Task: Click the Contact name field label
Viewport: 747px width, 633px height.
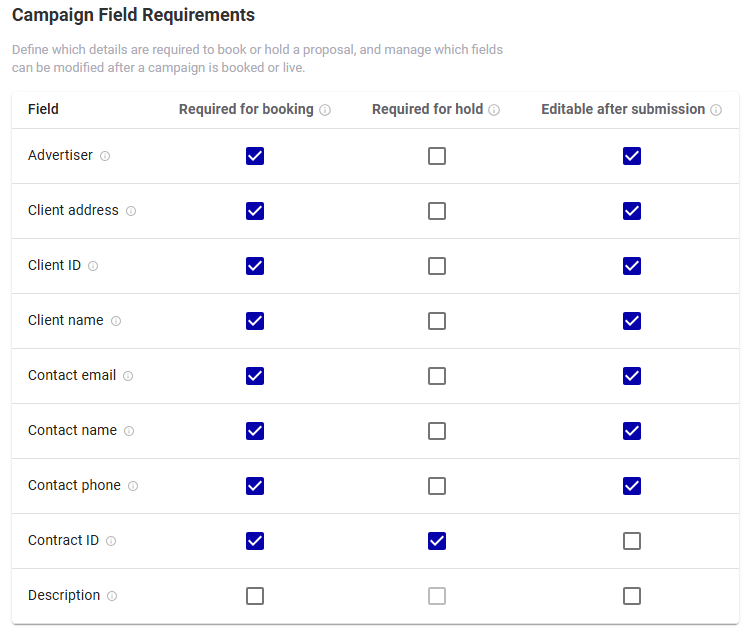Action: [72, 430]
